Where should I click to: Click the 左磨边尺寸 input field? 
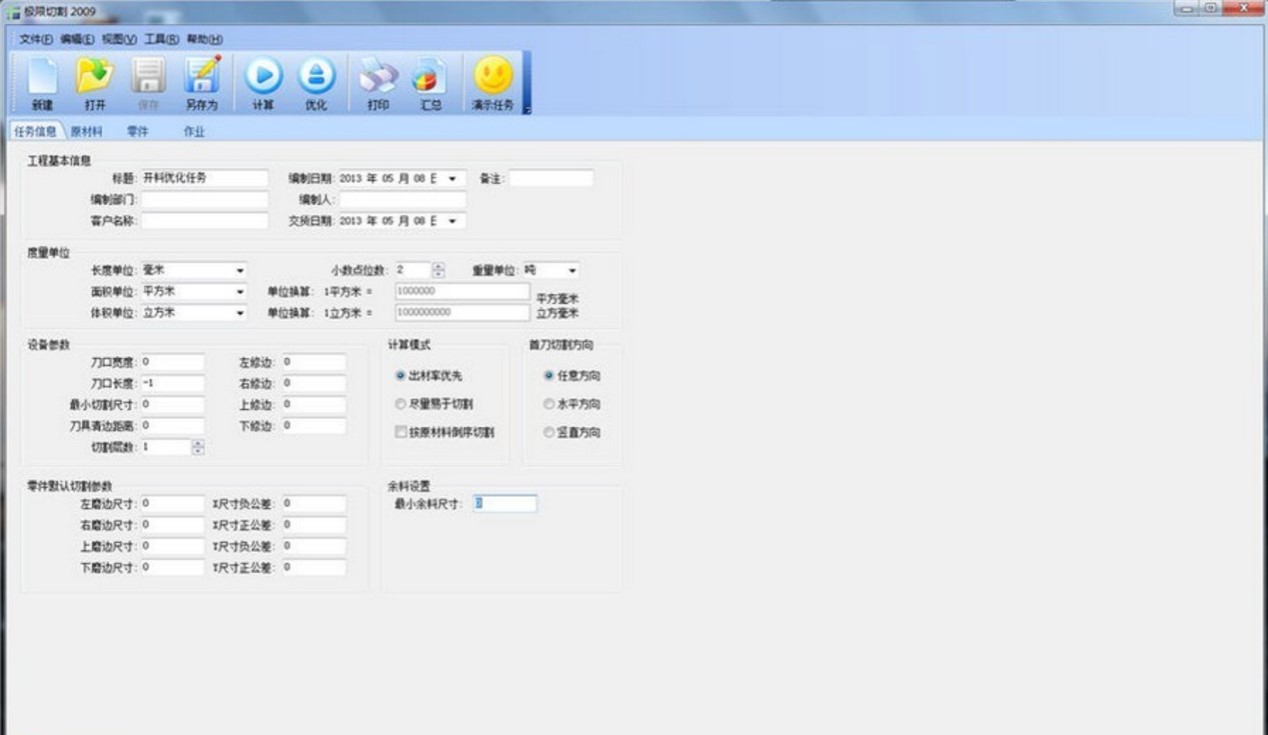point(172,504)
